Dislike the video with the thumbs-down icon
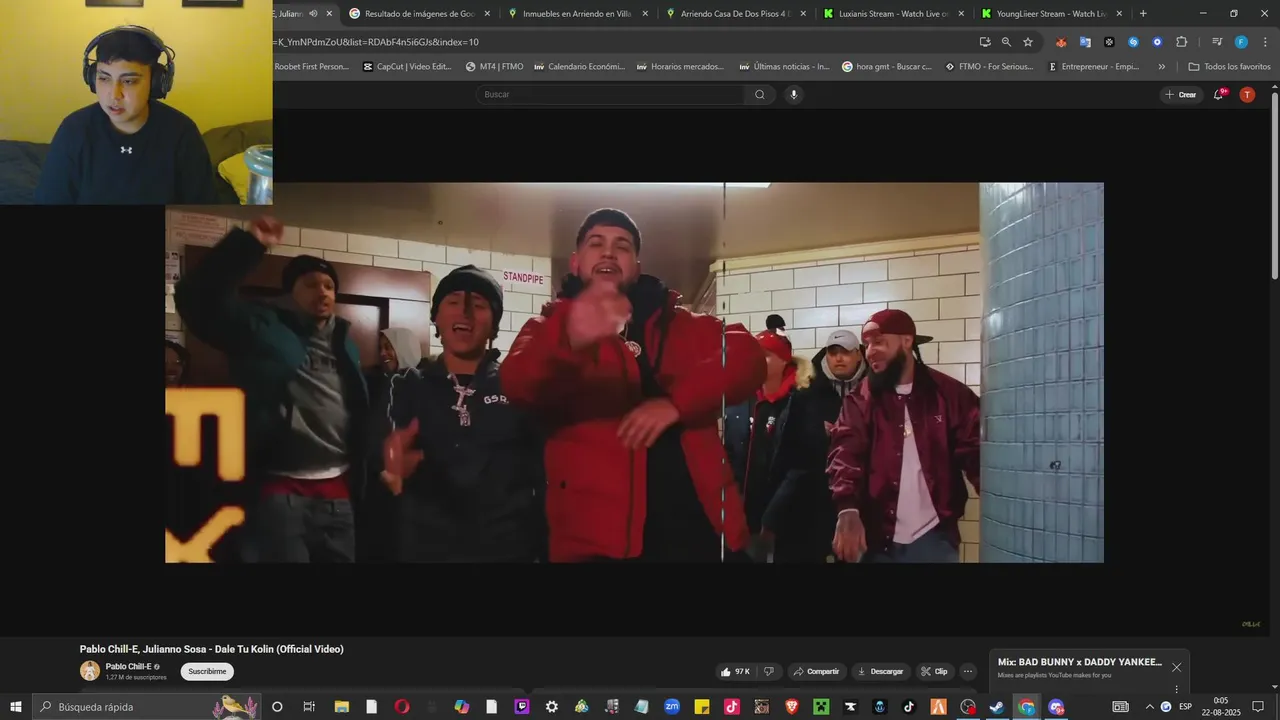 (768, 671)
